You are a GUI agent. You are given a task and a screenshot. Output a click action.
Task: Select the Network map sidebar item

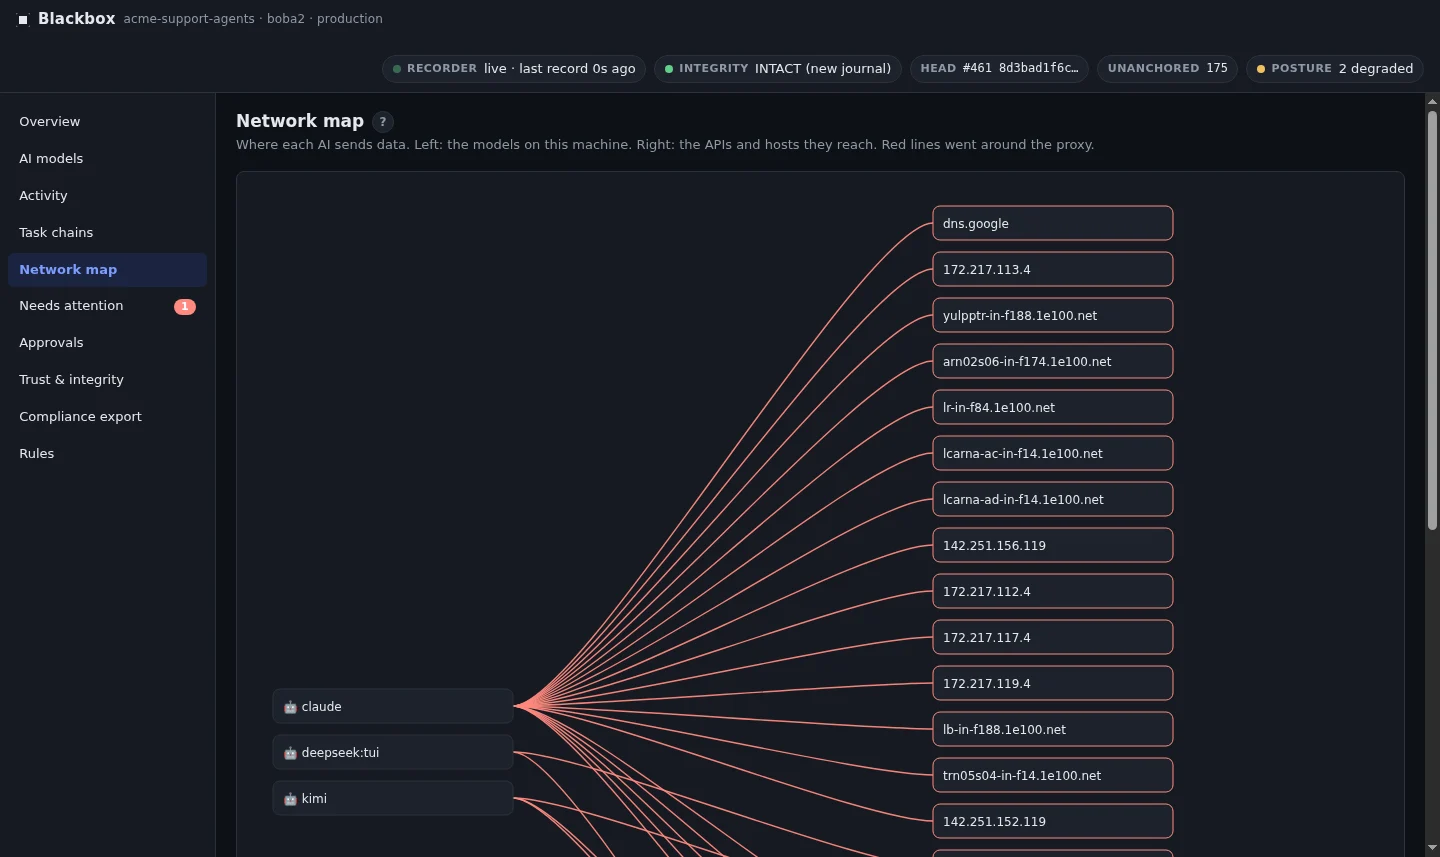(107, 270)
